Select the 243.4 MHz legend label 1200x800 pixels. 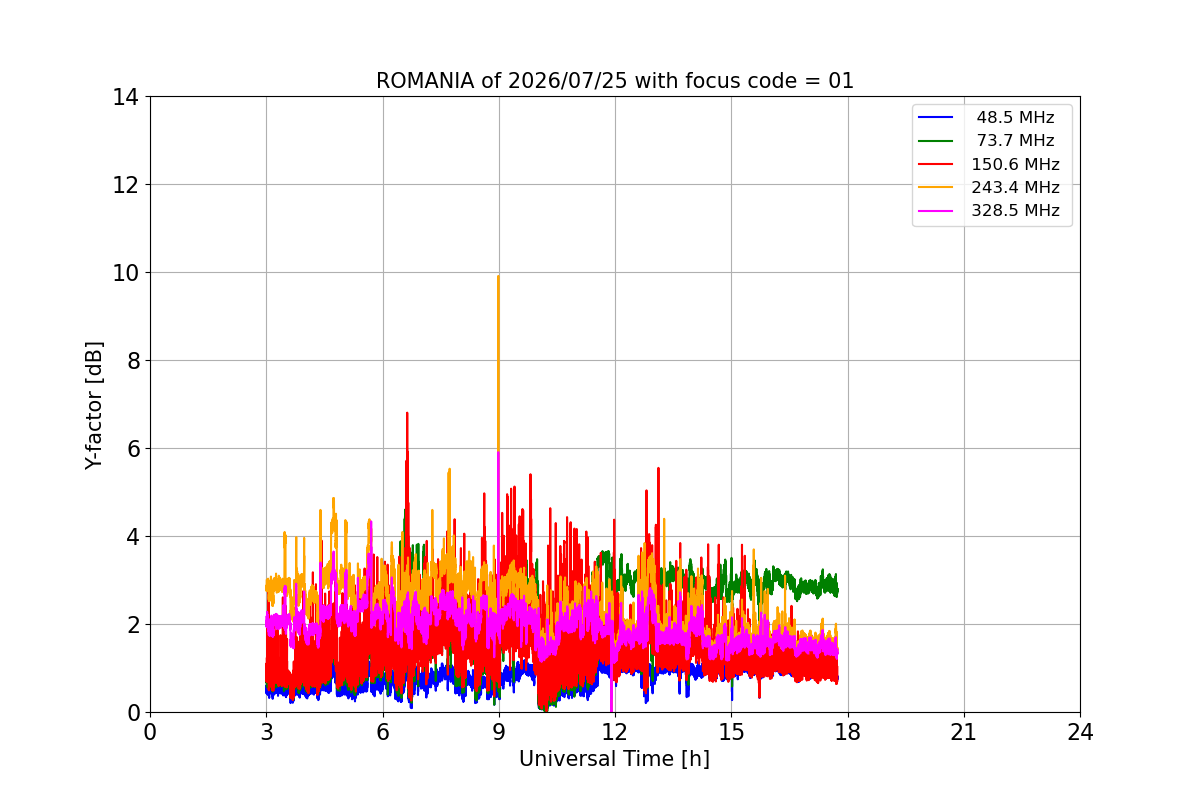tap(1015, 187)
